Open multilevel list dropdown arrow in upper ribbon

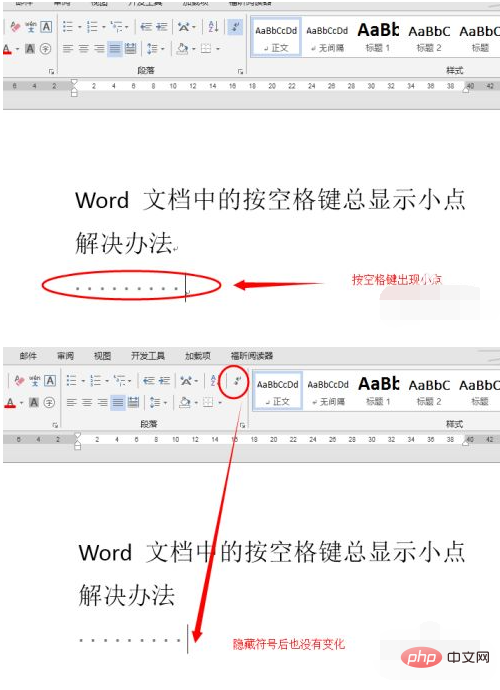pos(127,27)
